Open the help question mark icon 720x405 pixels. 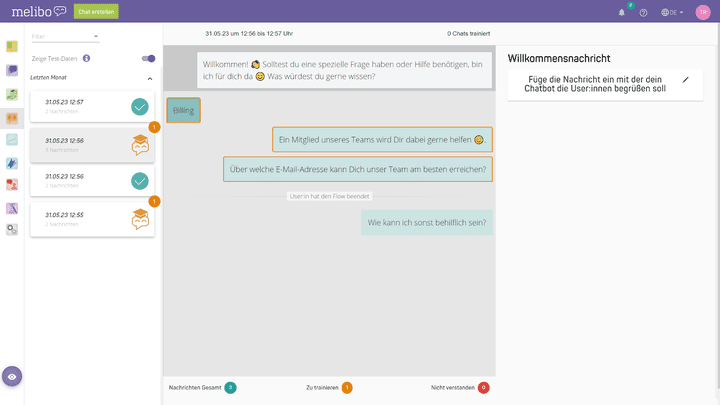643,12
